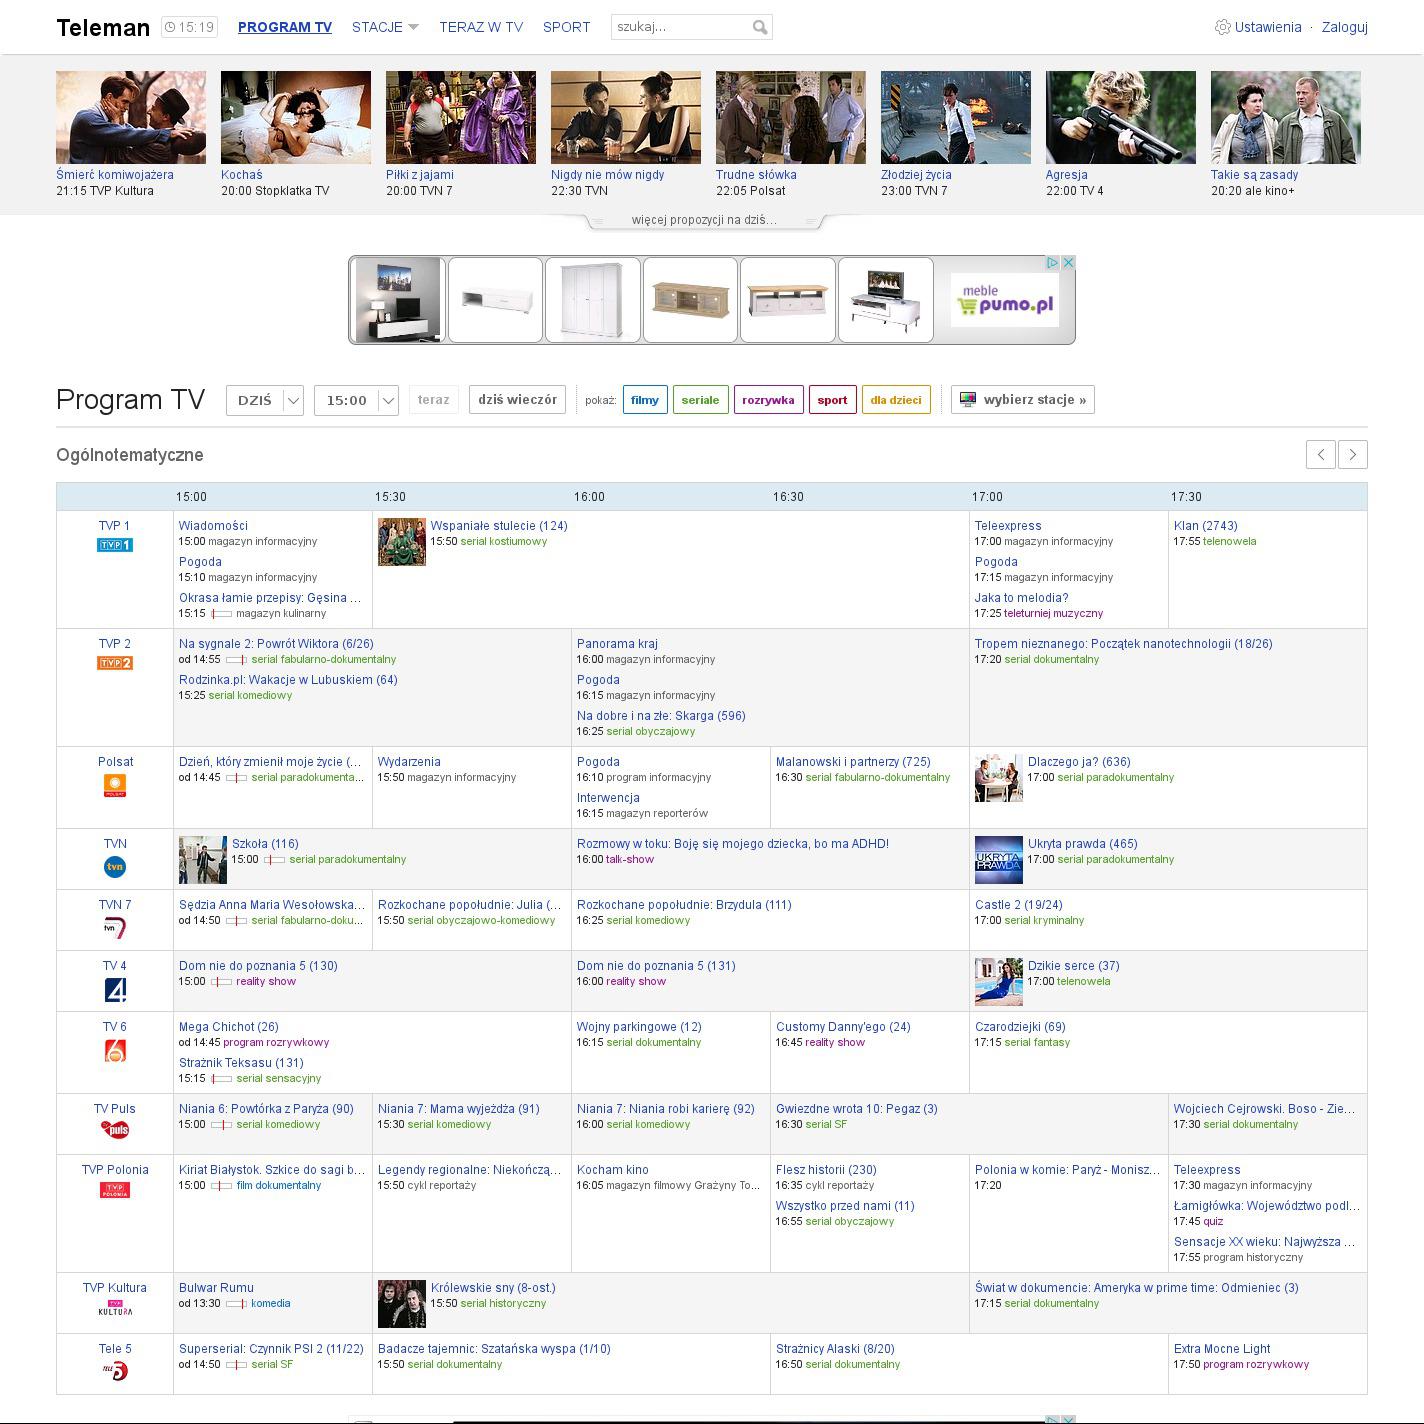Click the TVN channel logo icon
Image resolution: width=1424 pixels, height=1424 pixels.
tap(114, 867)
